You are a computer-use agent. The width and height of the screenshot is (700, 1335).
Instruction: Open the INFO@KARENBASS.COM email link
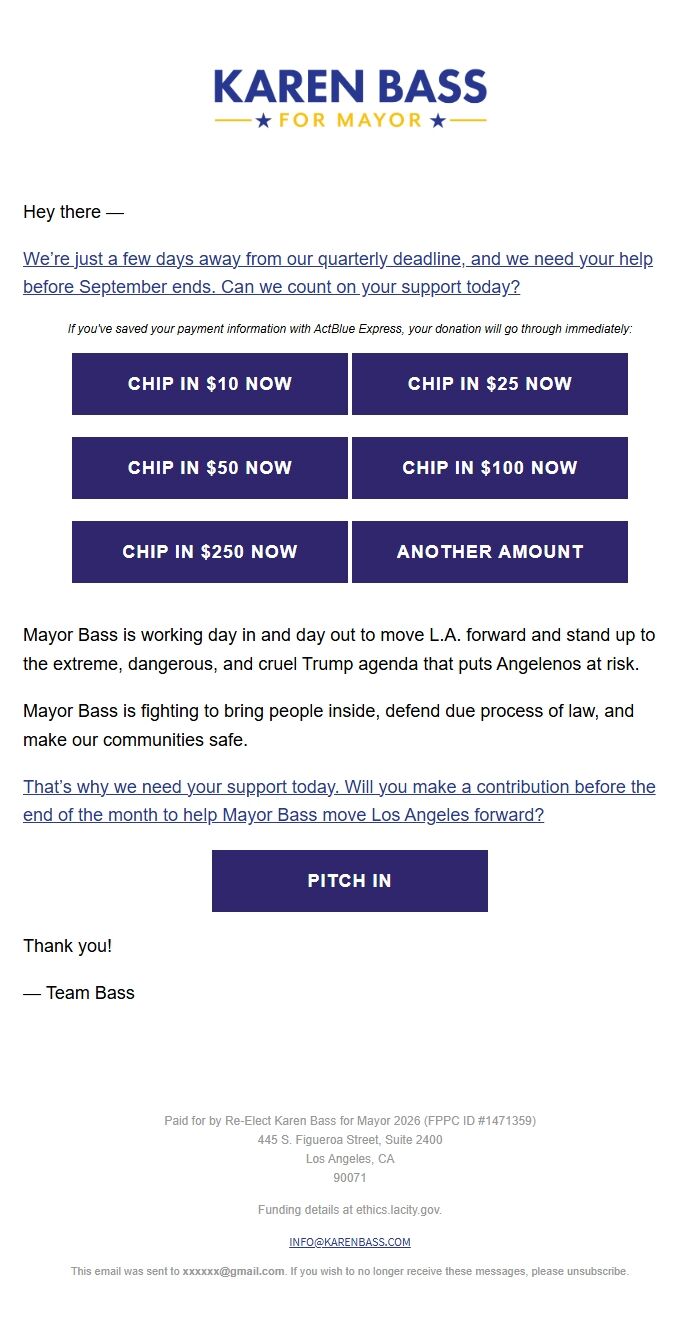coord(350,1242)
